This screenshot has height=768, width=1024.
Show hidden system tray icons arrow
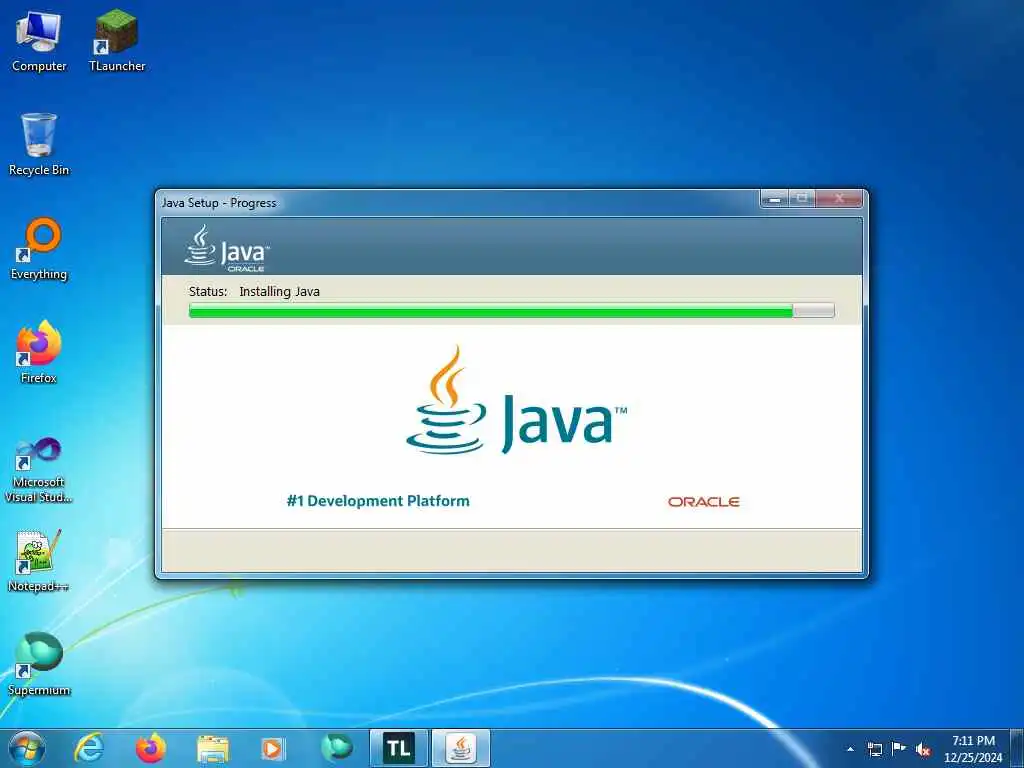(x=850, y=750)
